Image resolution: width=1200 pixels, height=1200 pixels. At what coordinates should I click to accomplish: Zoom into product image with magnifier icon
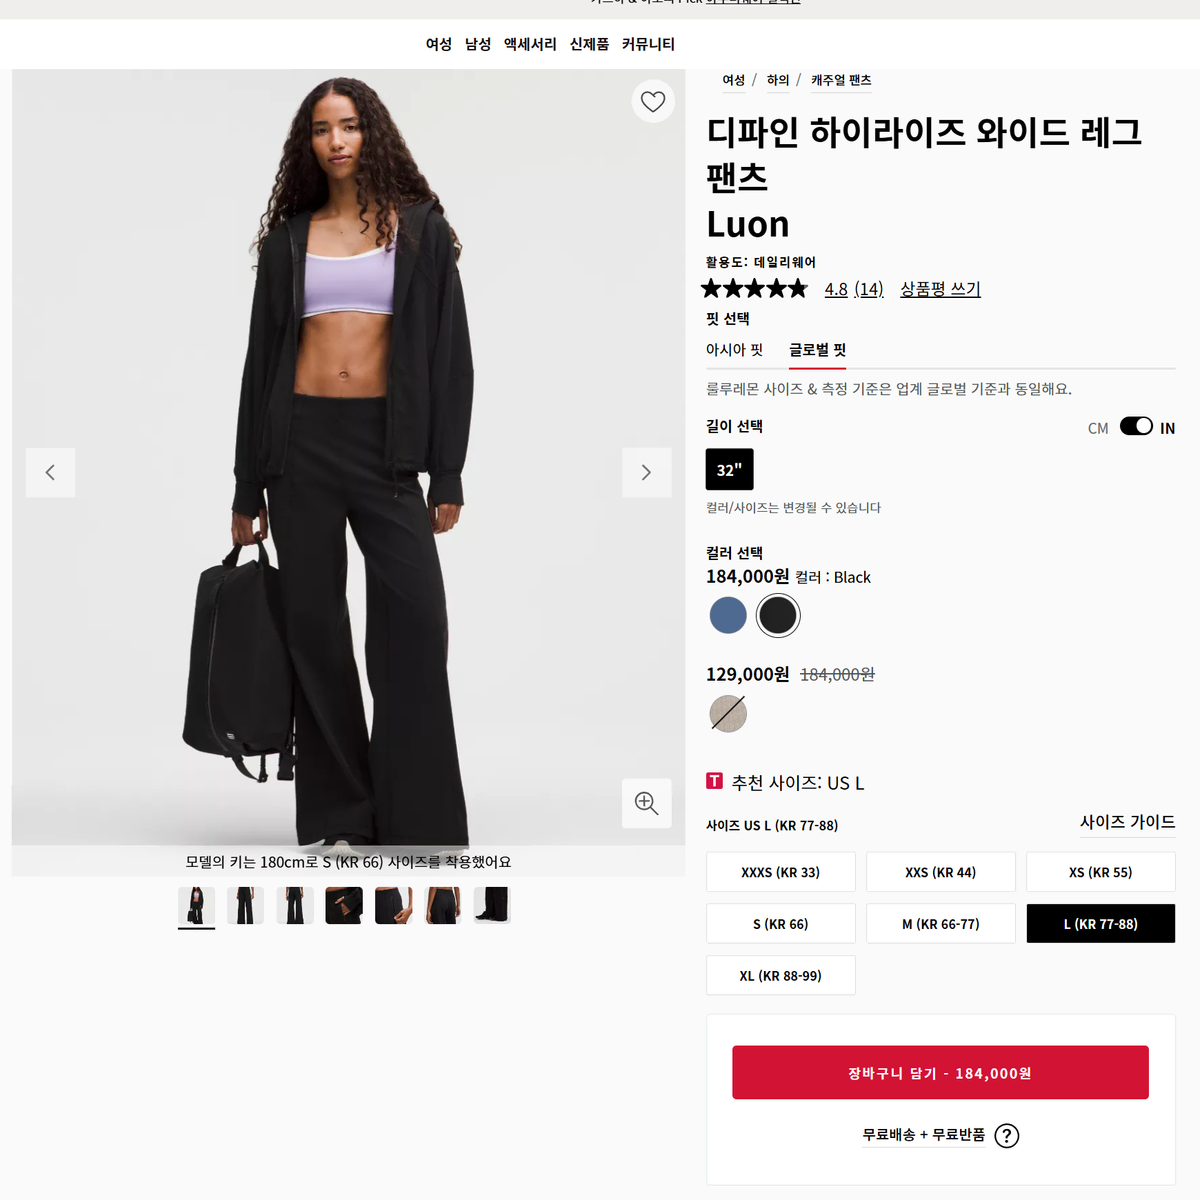point(646,803)
